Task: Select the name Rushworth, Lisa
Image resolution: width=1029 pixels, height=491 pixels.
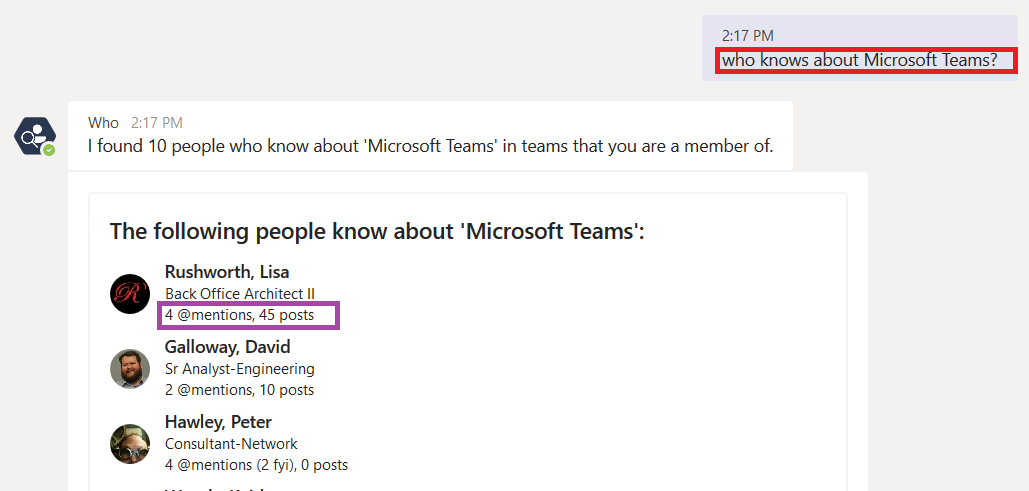Action: (227, 272)
